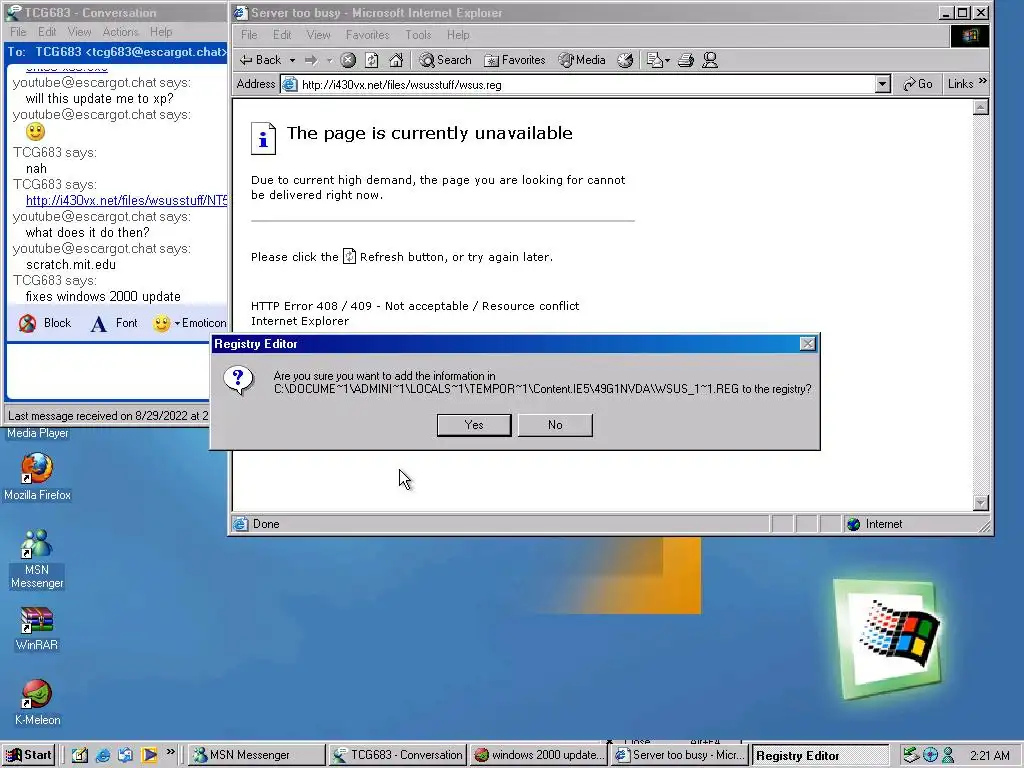The width and height of the screenshot is (1024, 768).
Task: Click the network connection tray icon
Action: pos(911,756)
